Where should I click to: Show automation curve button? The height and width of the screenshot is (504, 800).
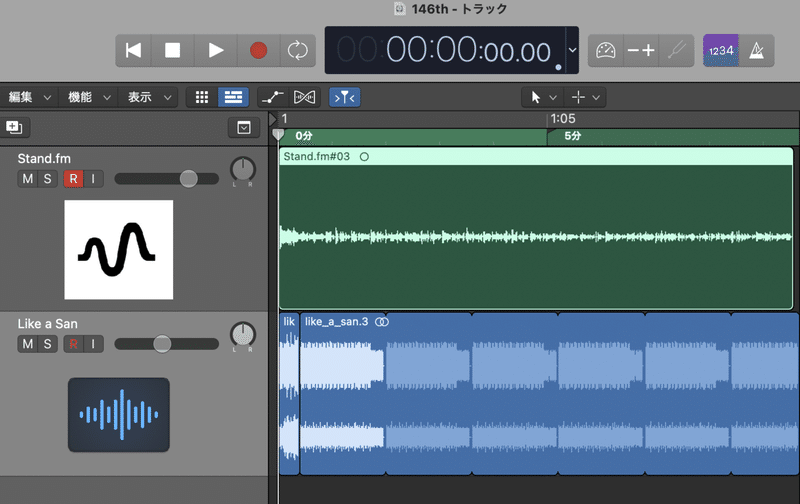[x=273, y=97]
